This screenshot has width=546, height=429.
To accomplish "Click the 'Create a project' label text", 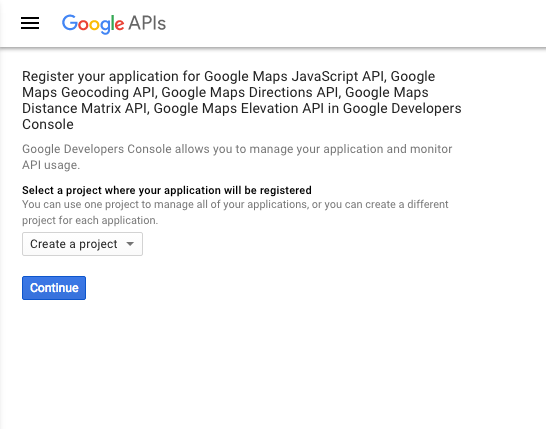I will 74,244.
